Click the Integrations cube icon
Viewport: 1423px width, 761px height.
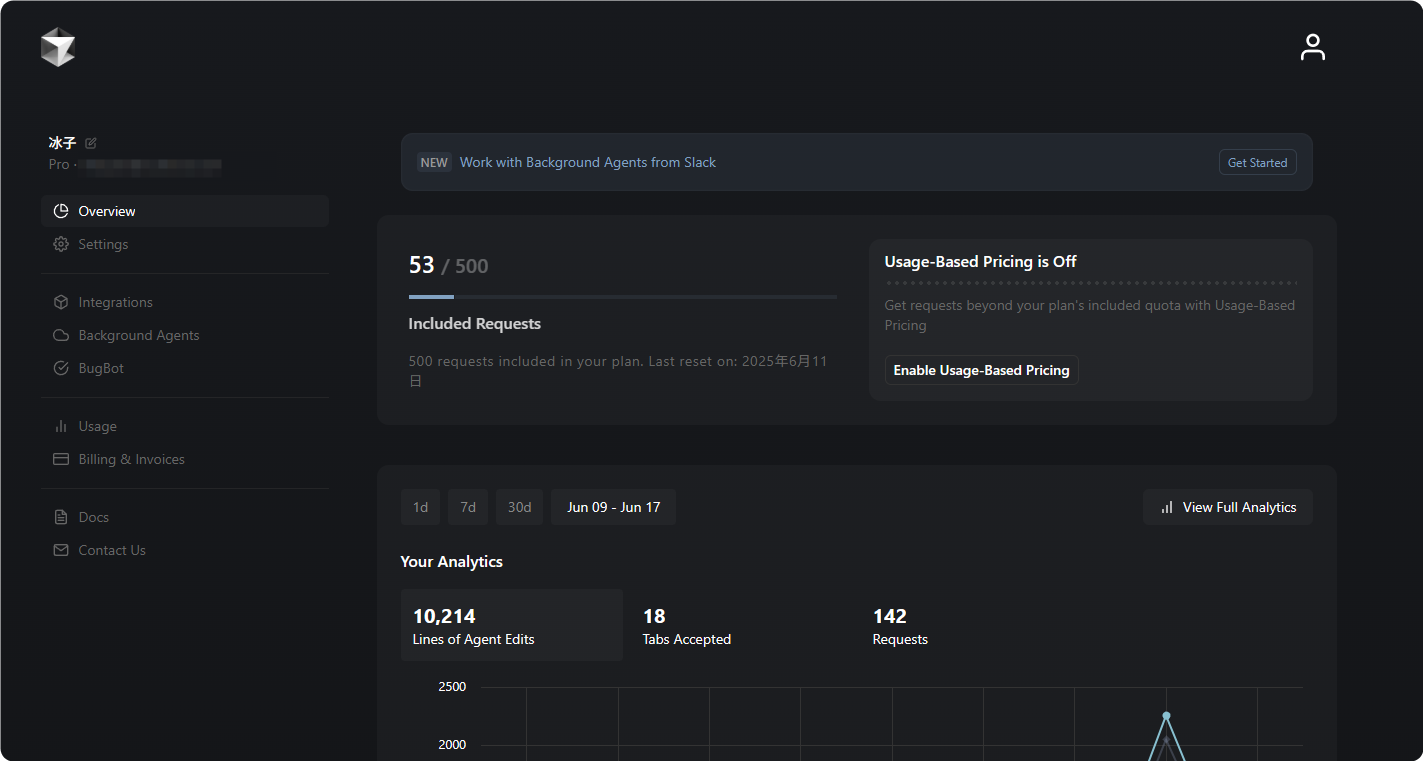[x=61, y=302]
